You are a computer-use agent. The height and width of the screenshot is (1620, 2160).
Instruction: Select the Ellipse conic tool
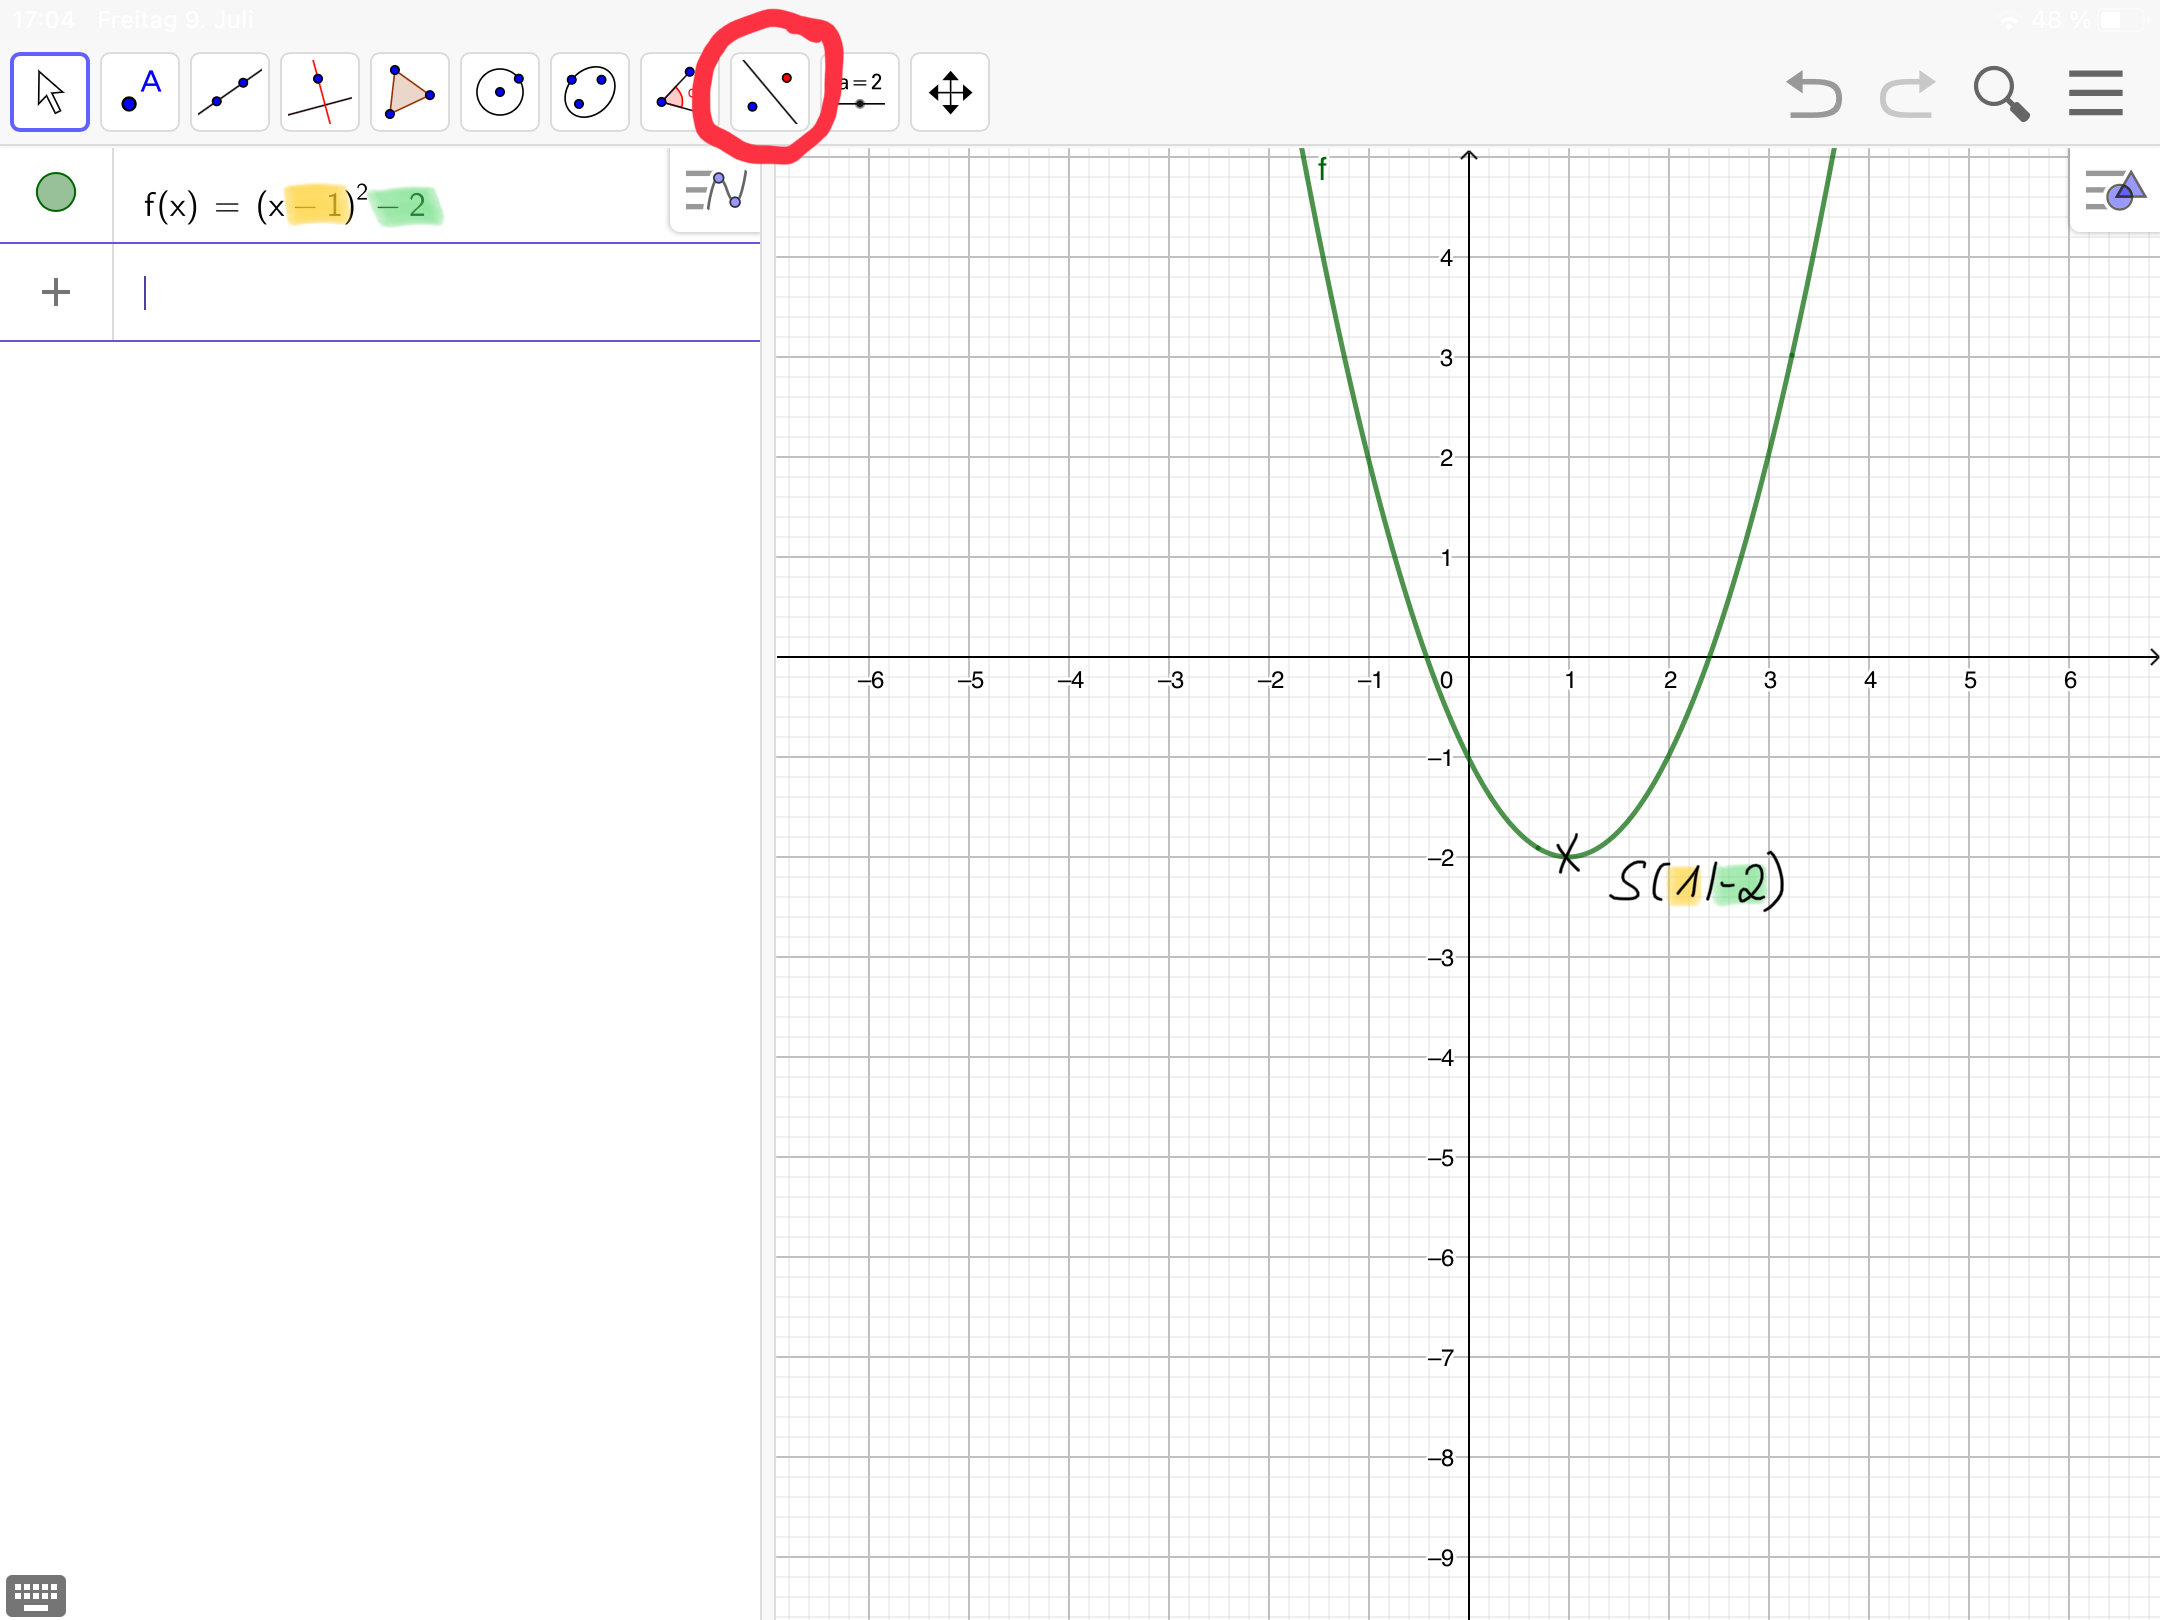point(590,92)
